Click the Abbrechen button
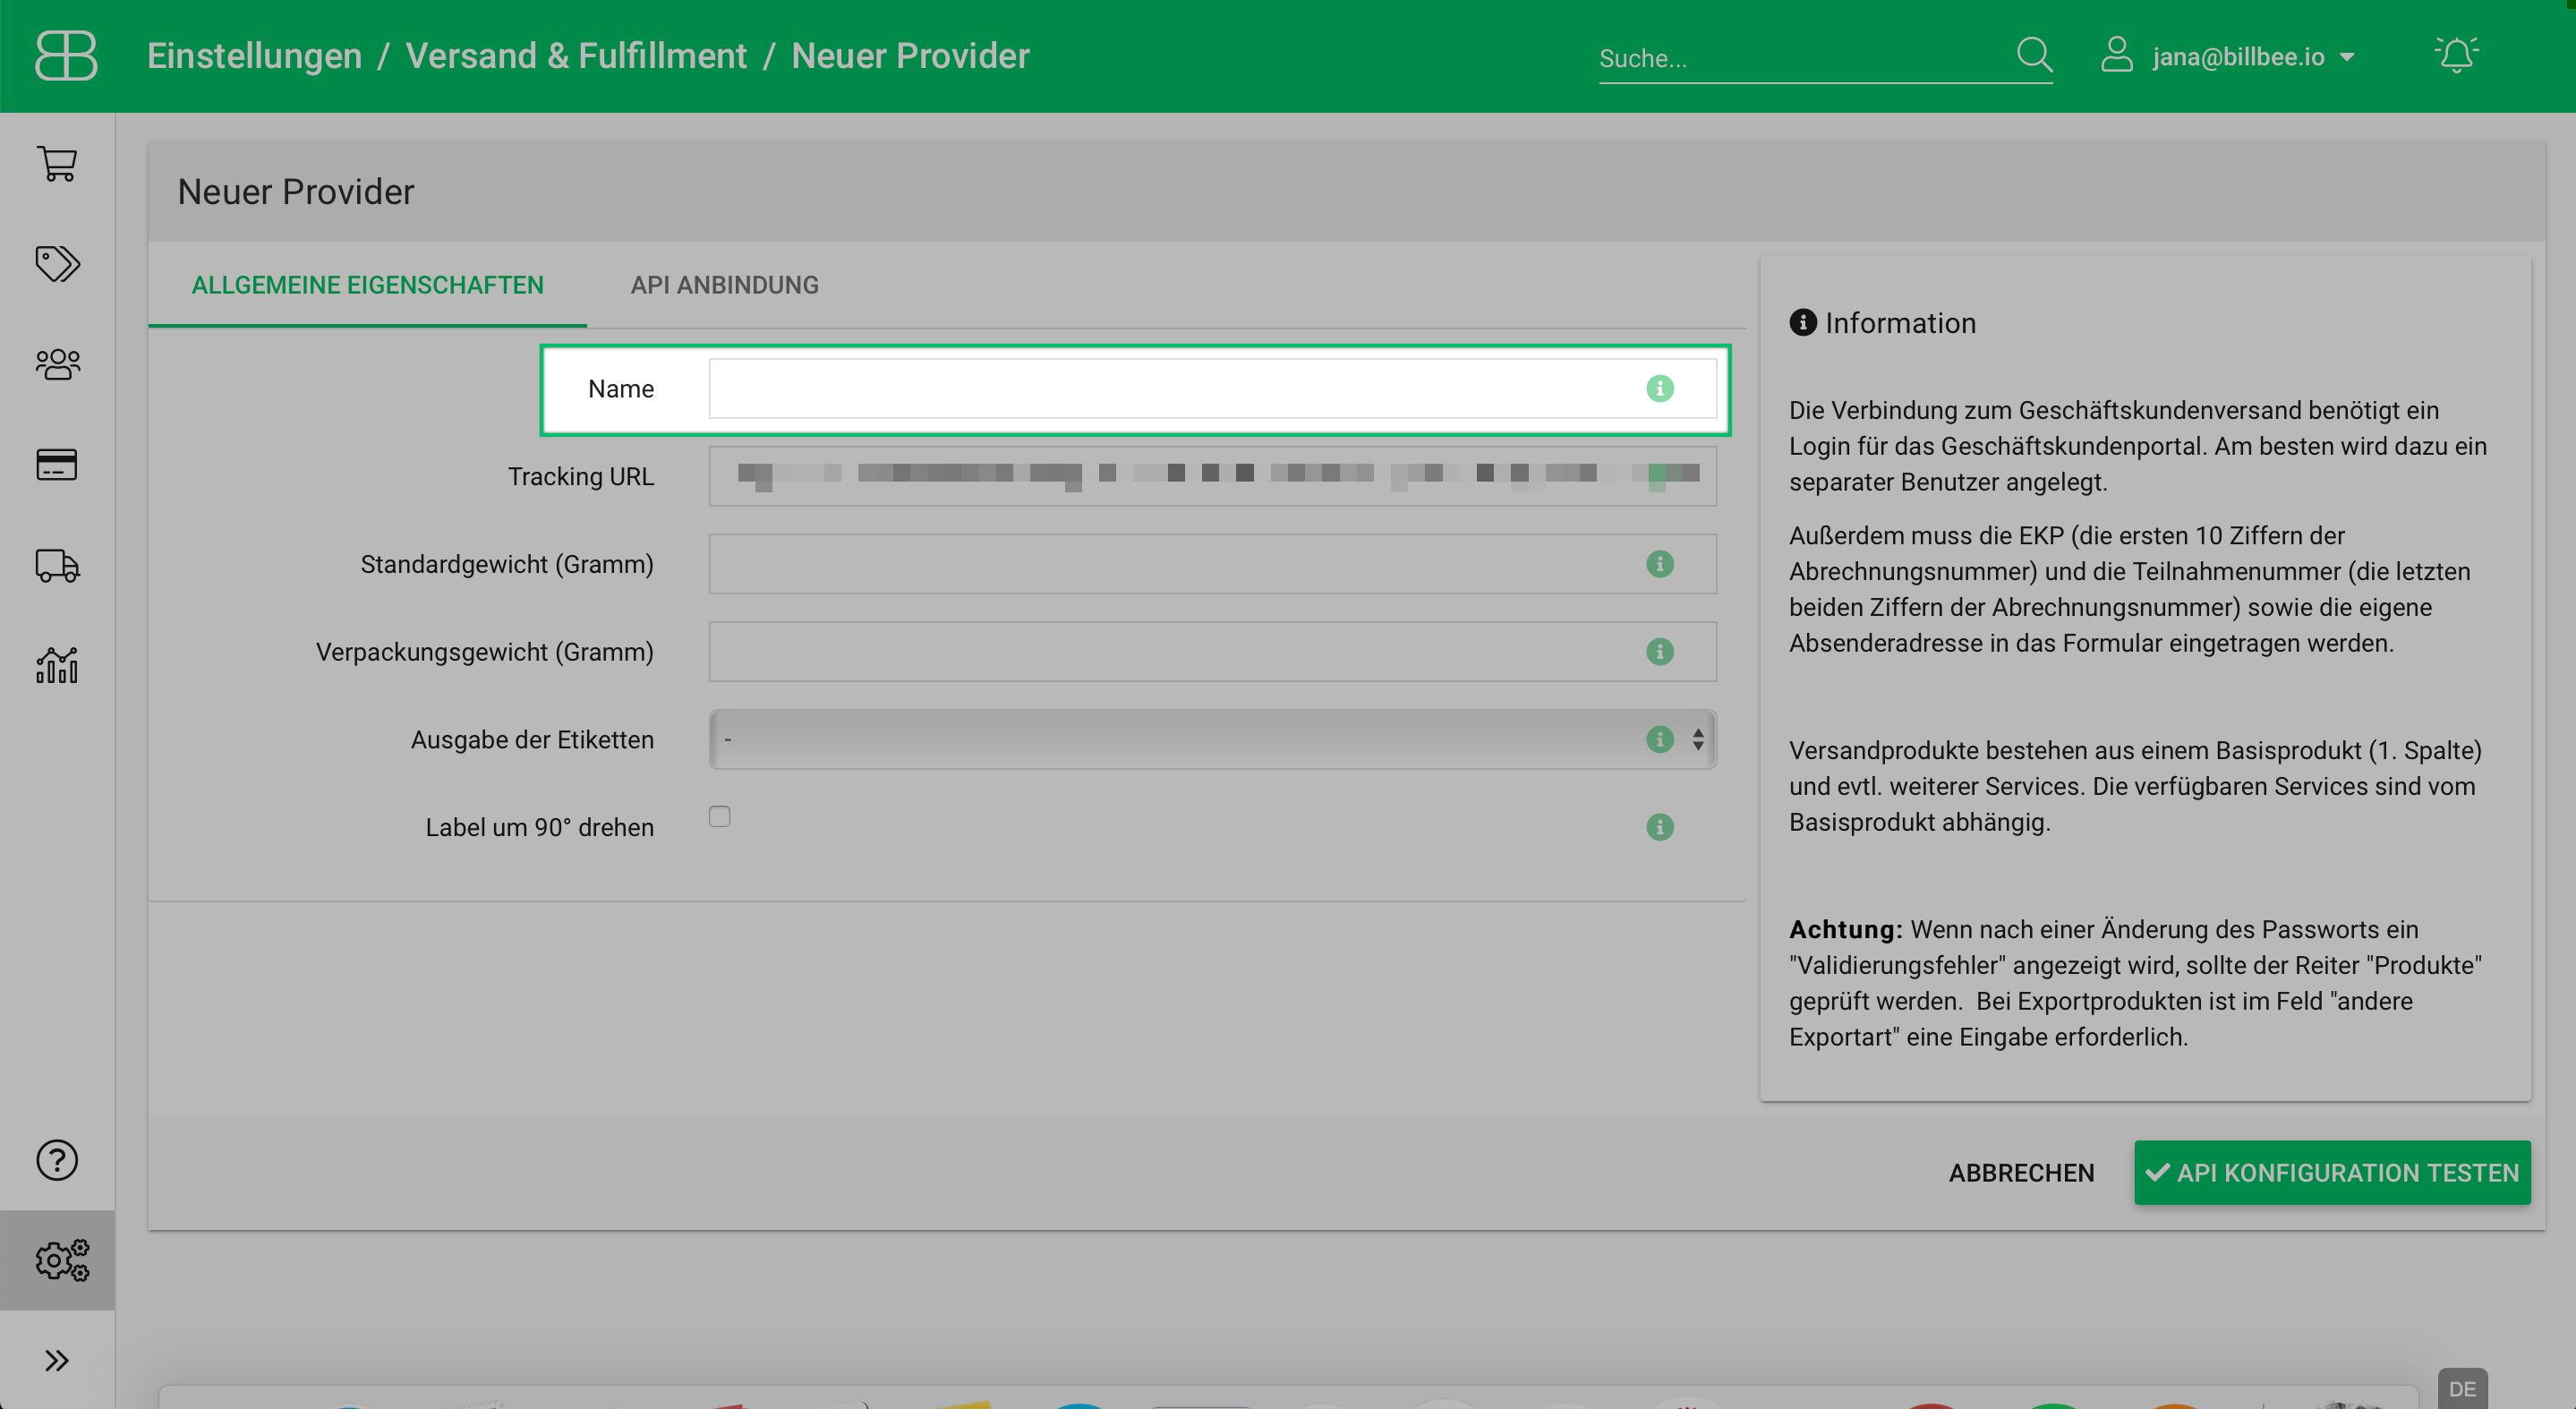Image resolution: width=2576 pixels, height=1409 pixels. (2020, 1173)
